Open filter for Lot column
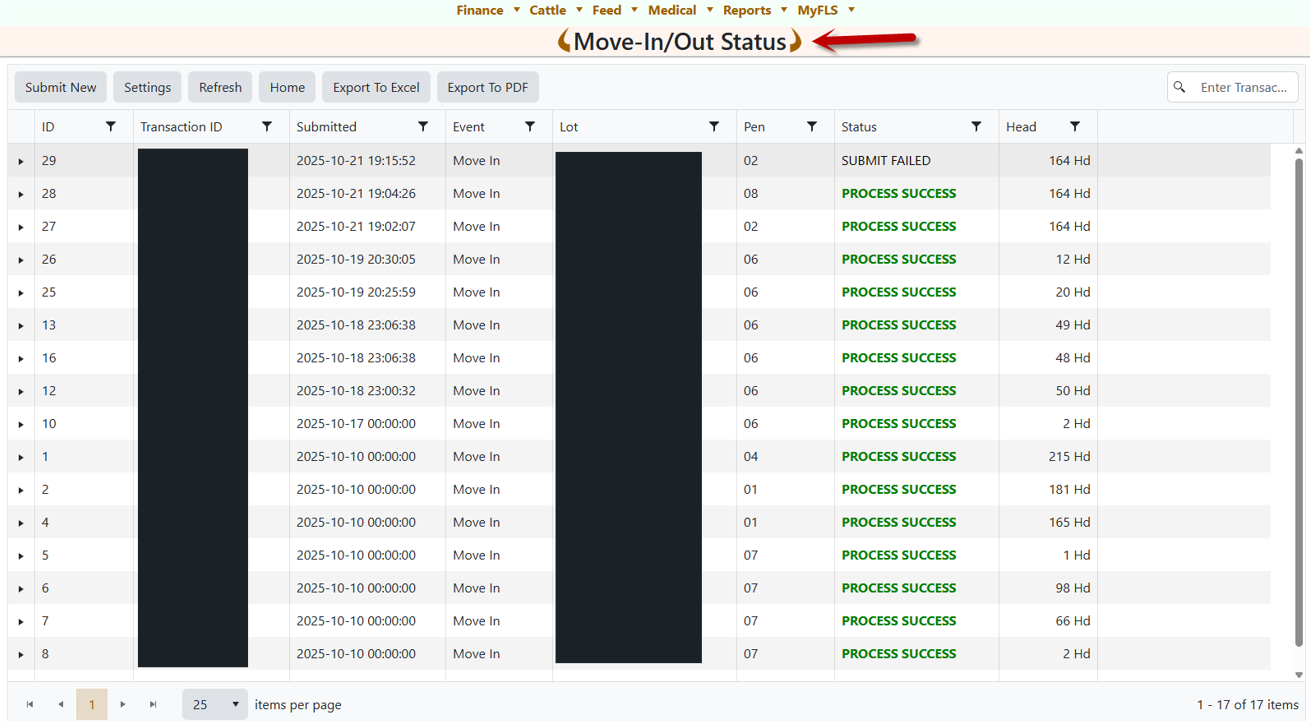This screenshot has height=721, width=1310. pyautogui.click(x=714, y=127)
